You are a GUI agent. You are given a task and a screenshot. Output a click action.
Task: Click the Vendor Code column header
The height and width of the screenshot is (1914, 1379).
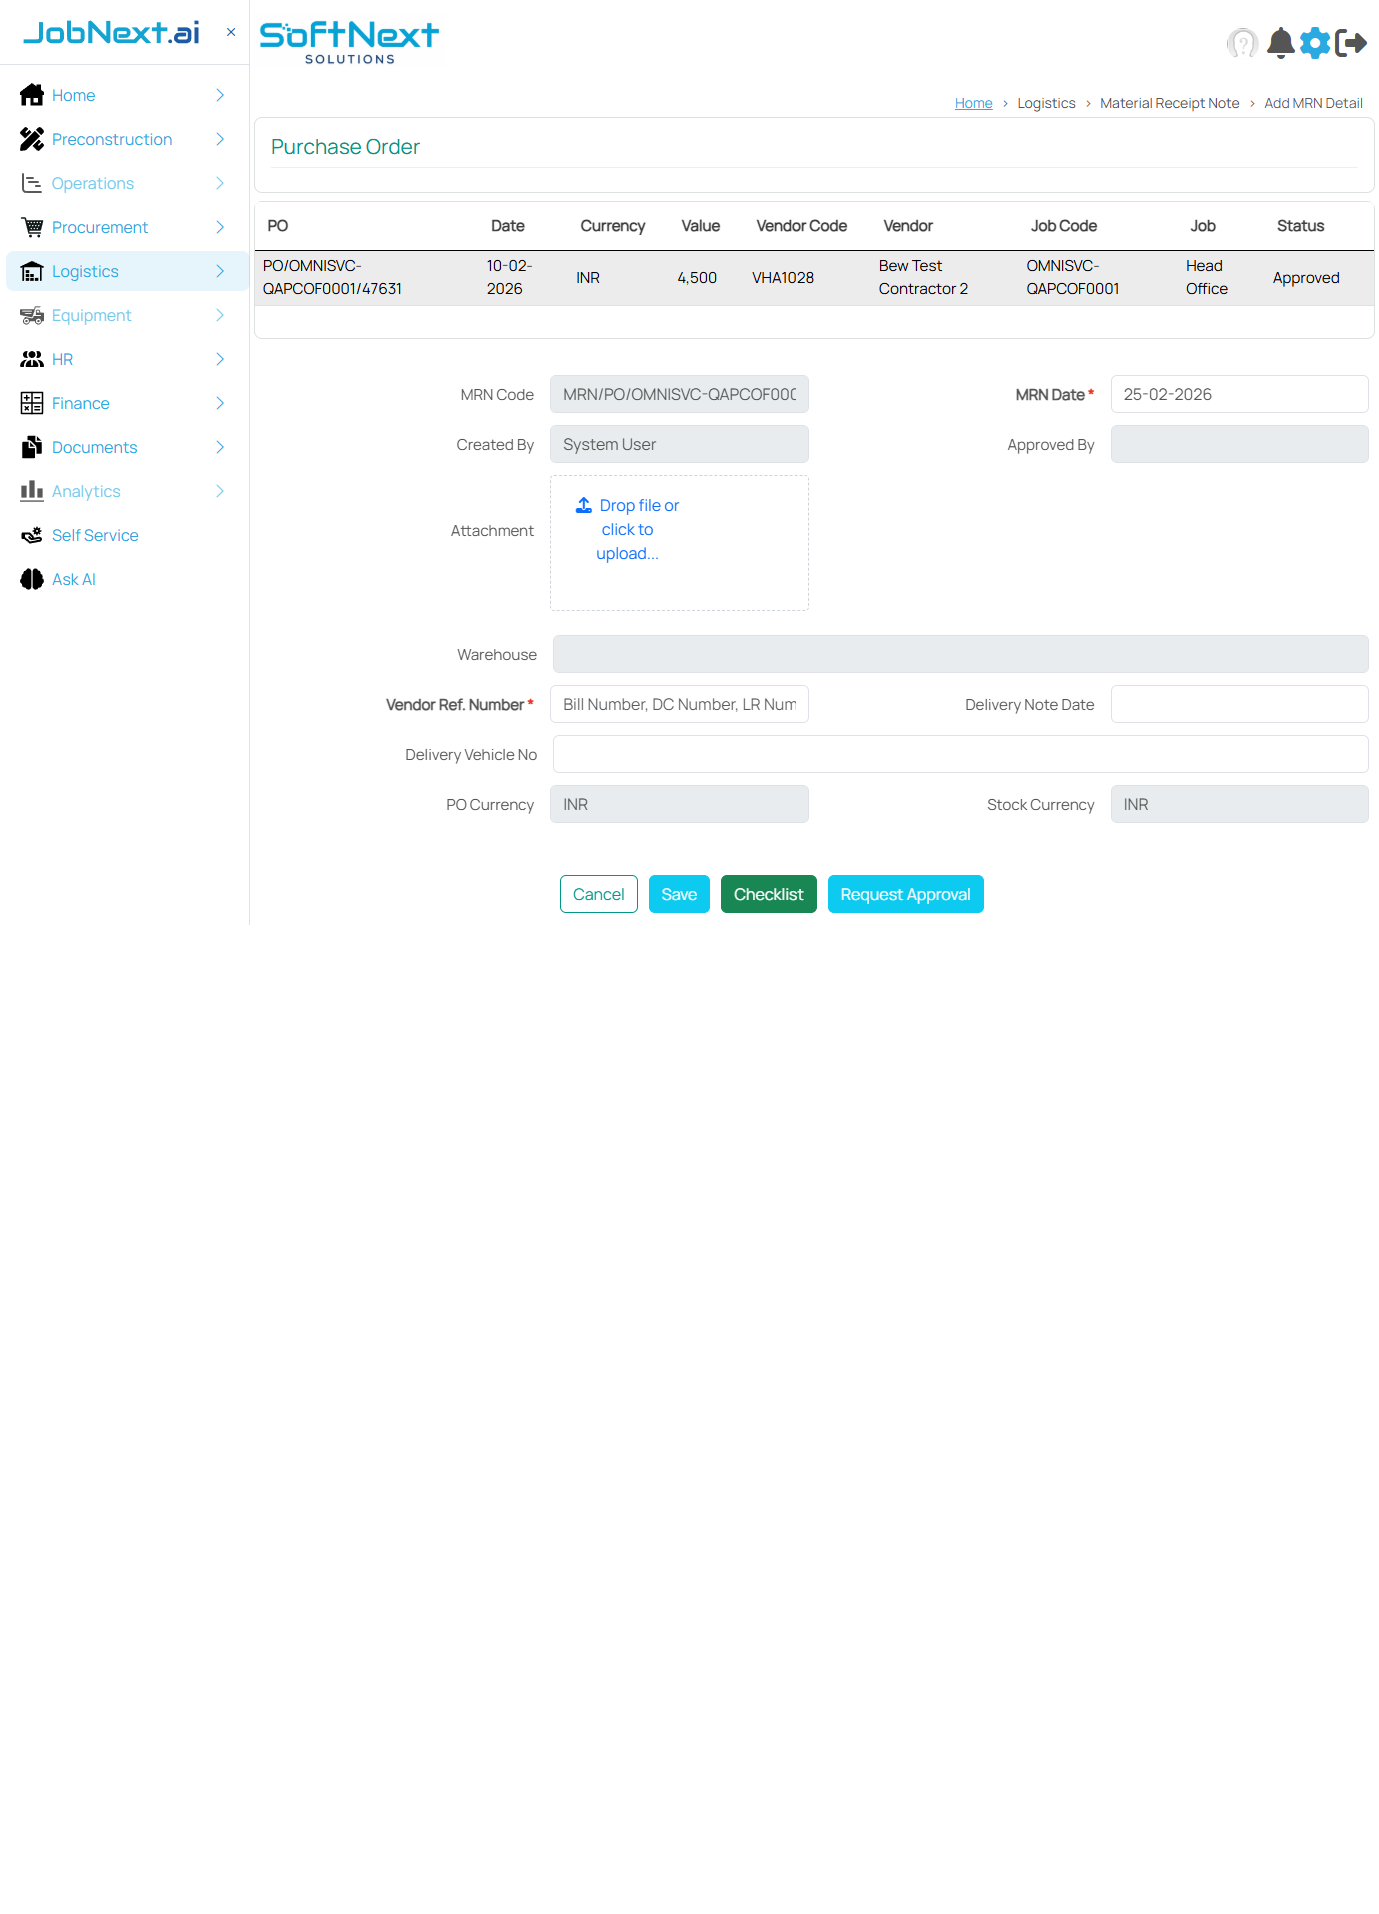(x=802, y=226)
